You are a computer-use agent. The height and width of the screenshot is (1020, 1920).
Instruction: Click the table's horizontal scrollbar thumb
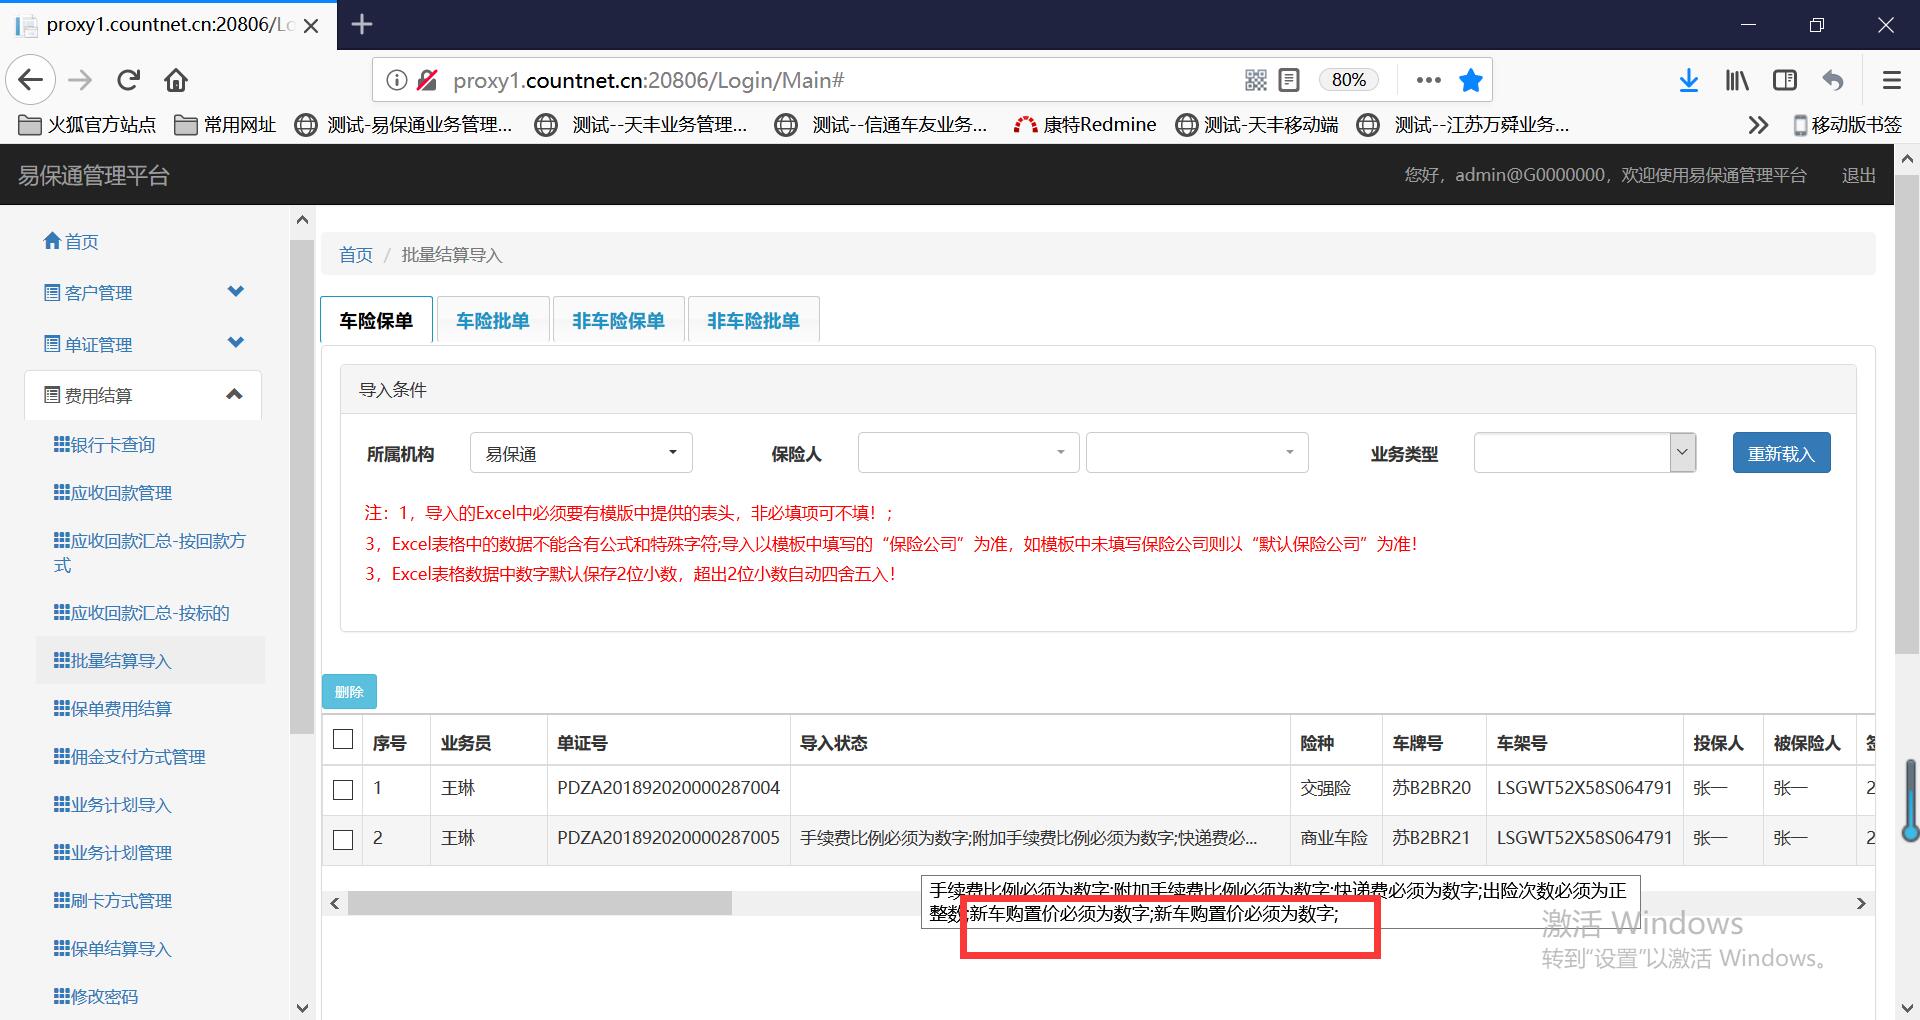pos(540,904)
